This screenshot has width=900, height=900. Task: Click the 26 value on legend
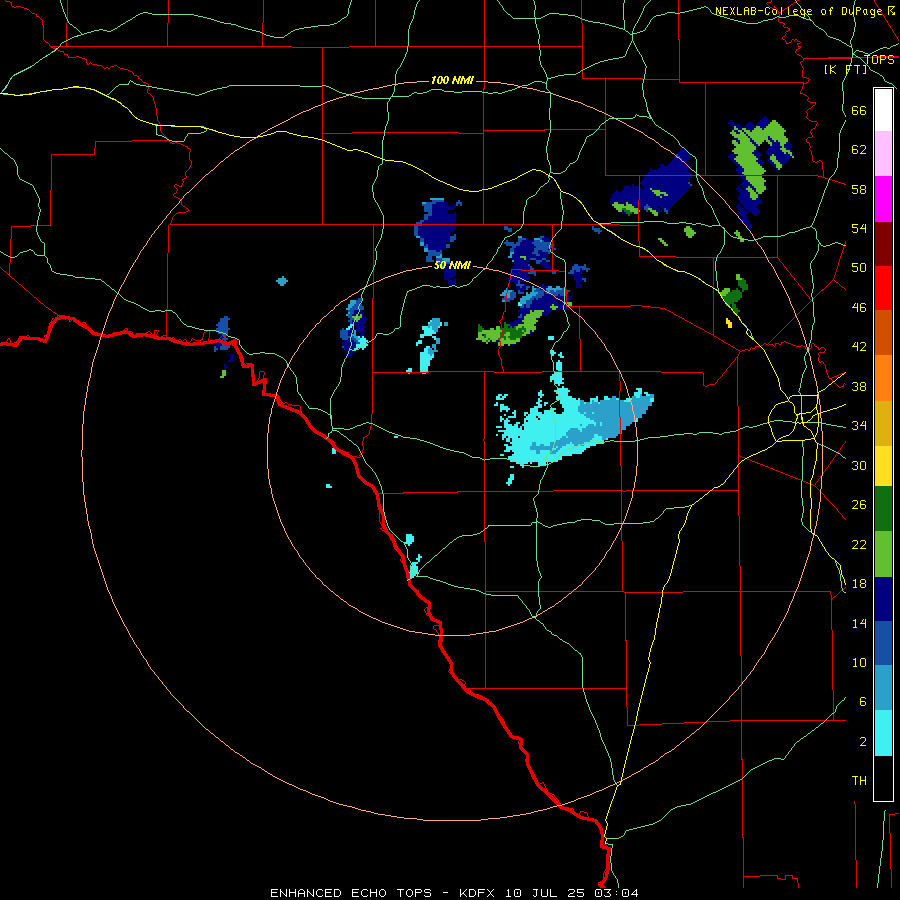click(x=859, y=505)
